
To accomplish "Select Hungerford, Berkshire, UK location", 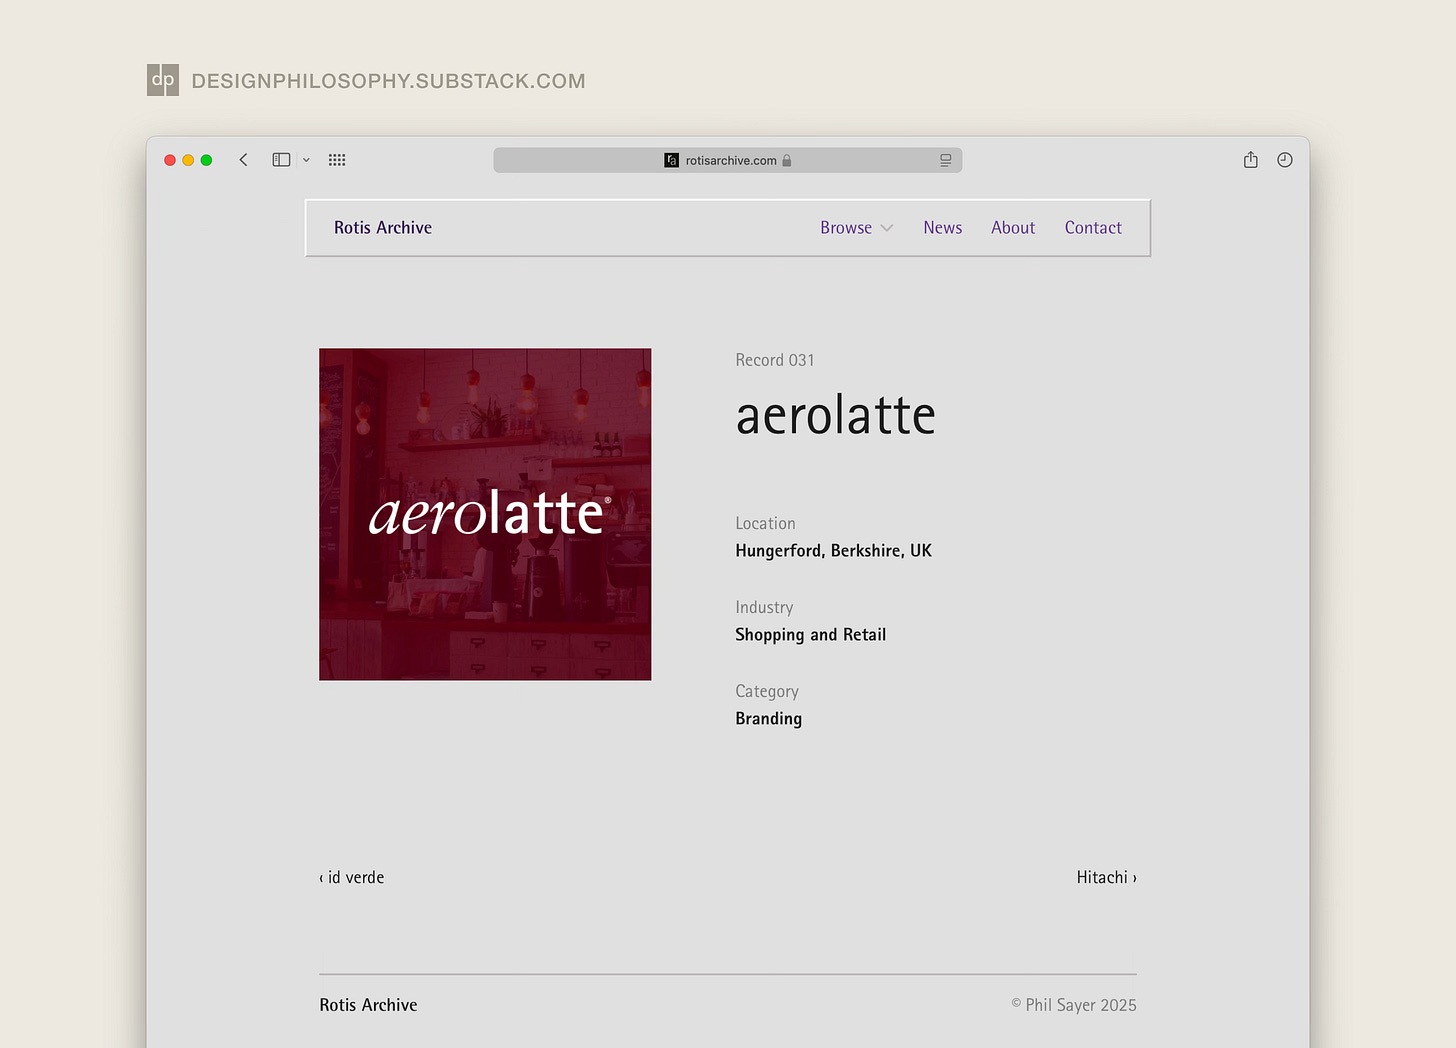I will [x=833, y=551].
